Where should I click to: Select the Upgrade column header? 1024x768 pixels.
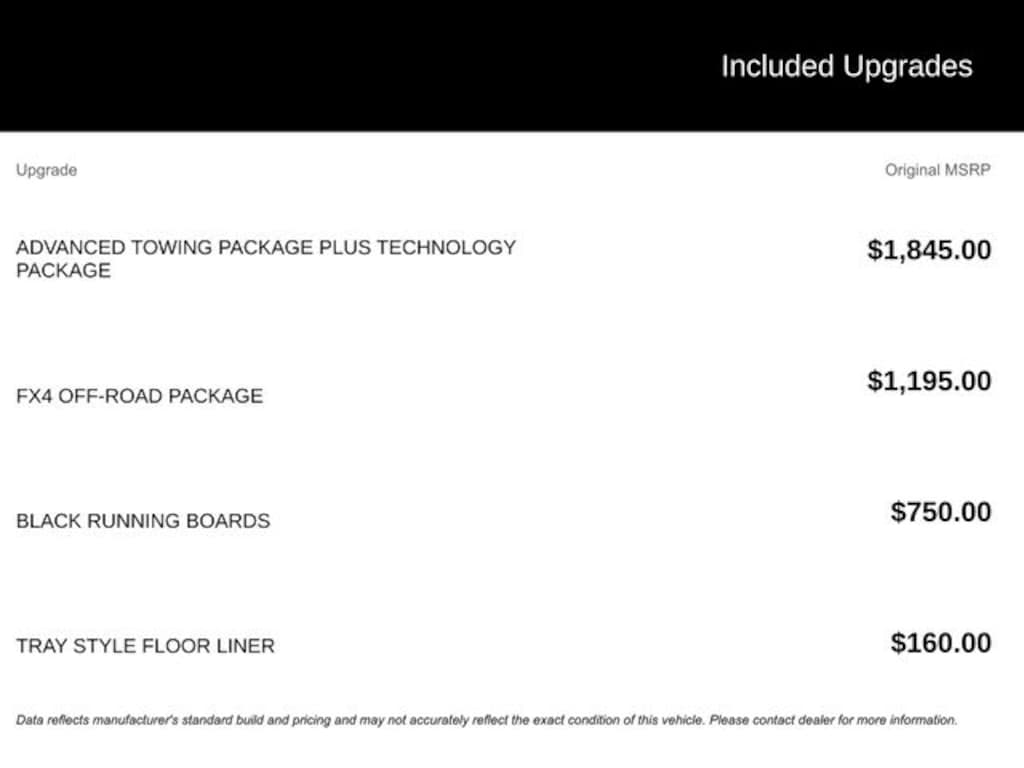pos(46,170)
